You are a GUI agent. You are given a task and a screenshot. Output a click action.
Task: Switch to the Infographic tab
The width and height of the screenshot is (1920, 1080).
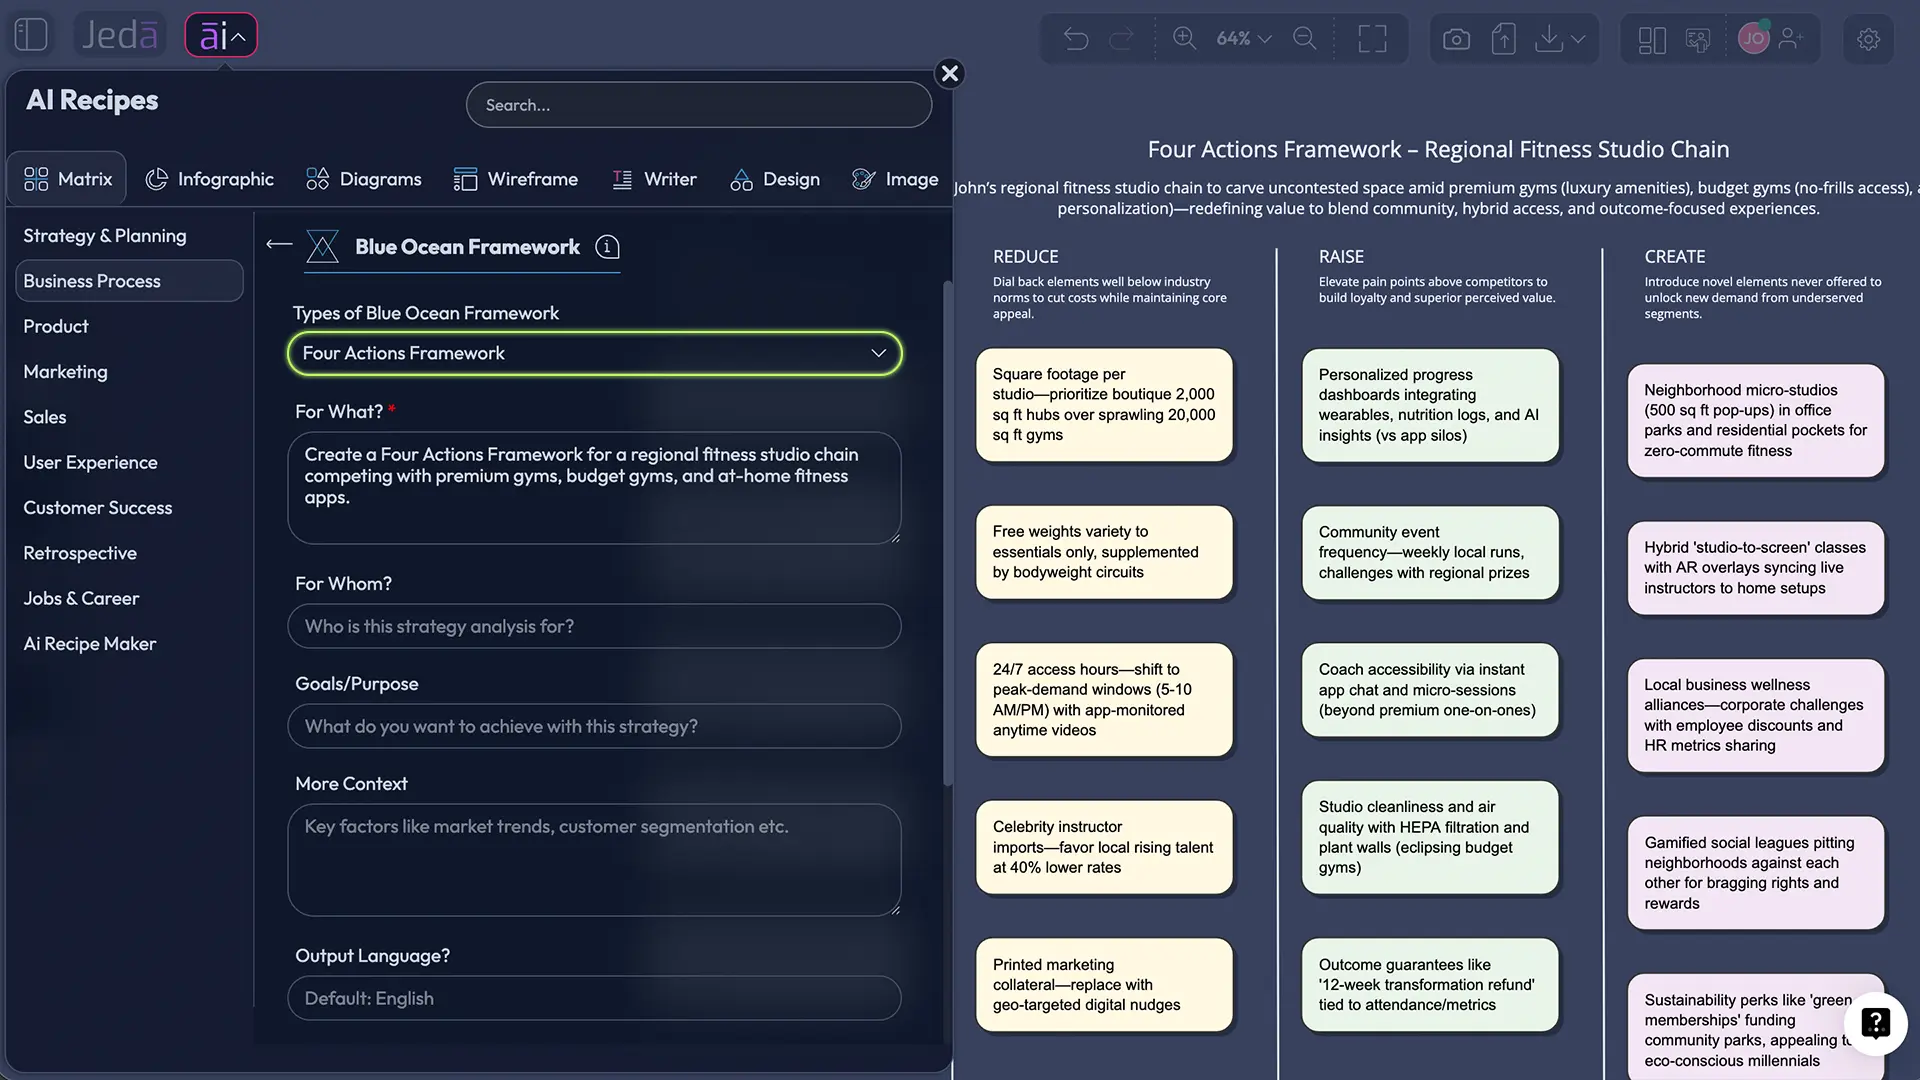pos(210,179)
